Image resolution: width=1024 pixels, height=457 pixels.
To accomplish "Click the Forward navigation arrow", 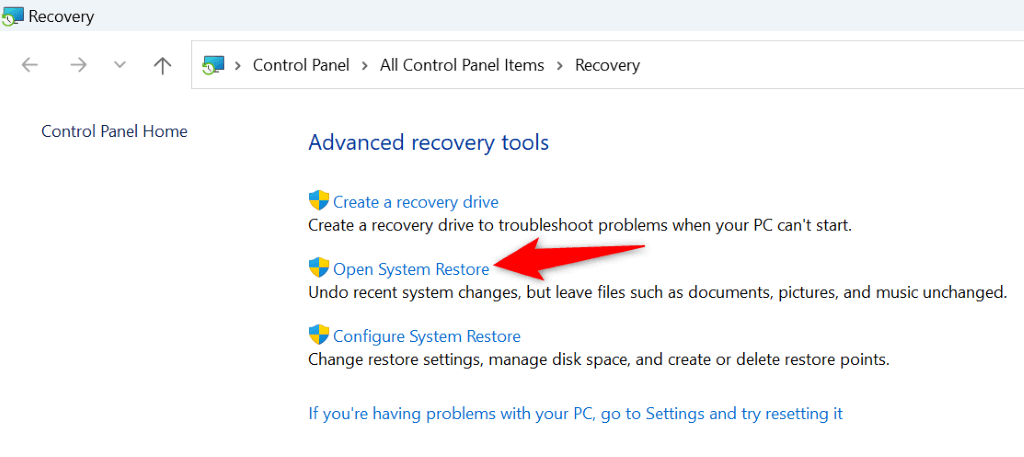I will [x=77, y=65].
